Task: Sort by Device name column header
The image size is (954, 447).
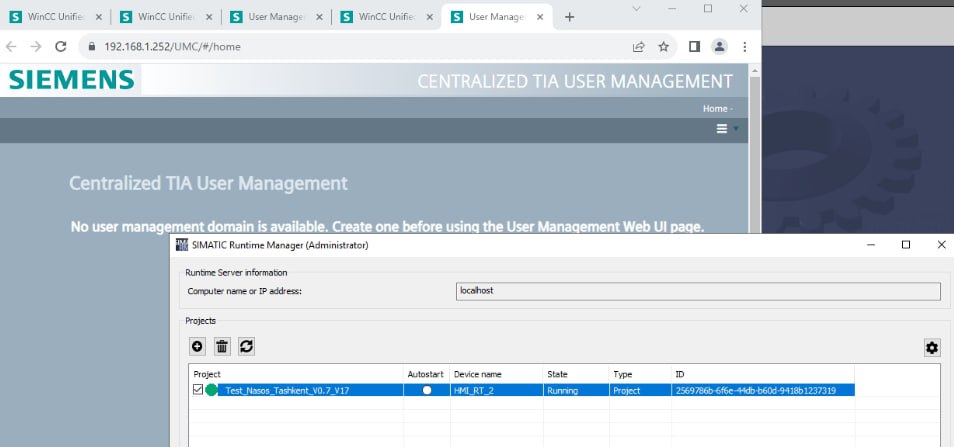Action: (x=496, y=374)
